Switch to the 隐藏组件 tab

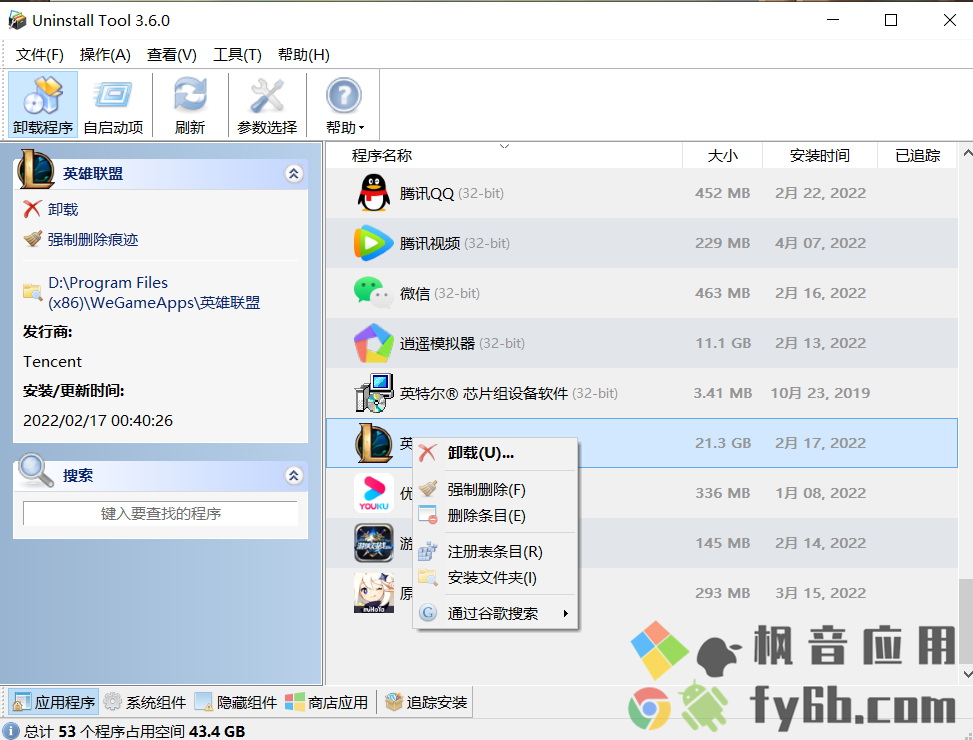pos(236,702)
